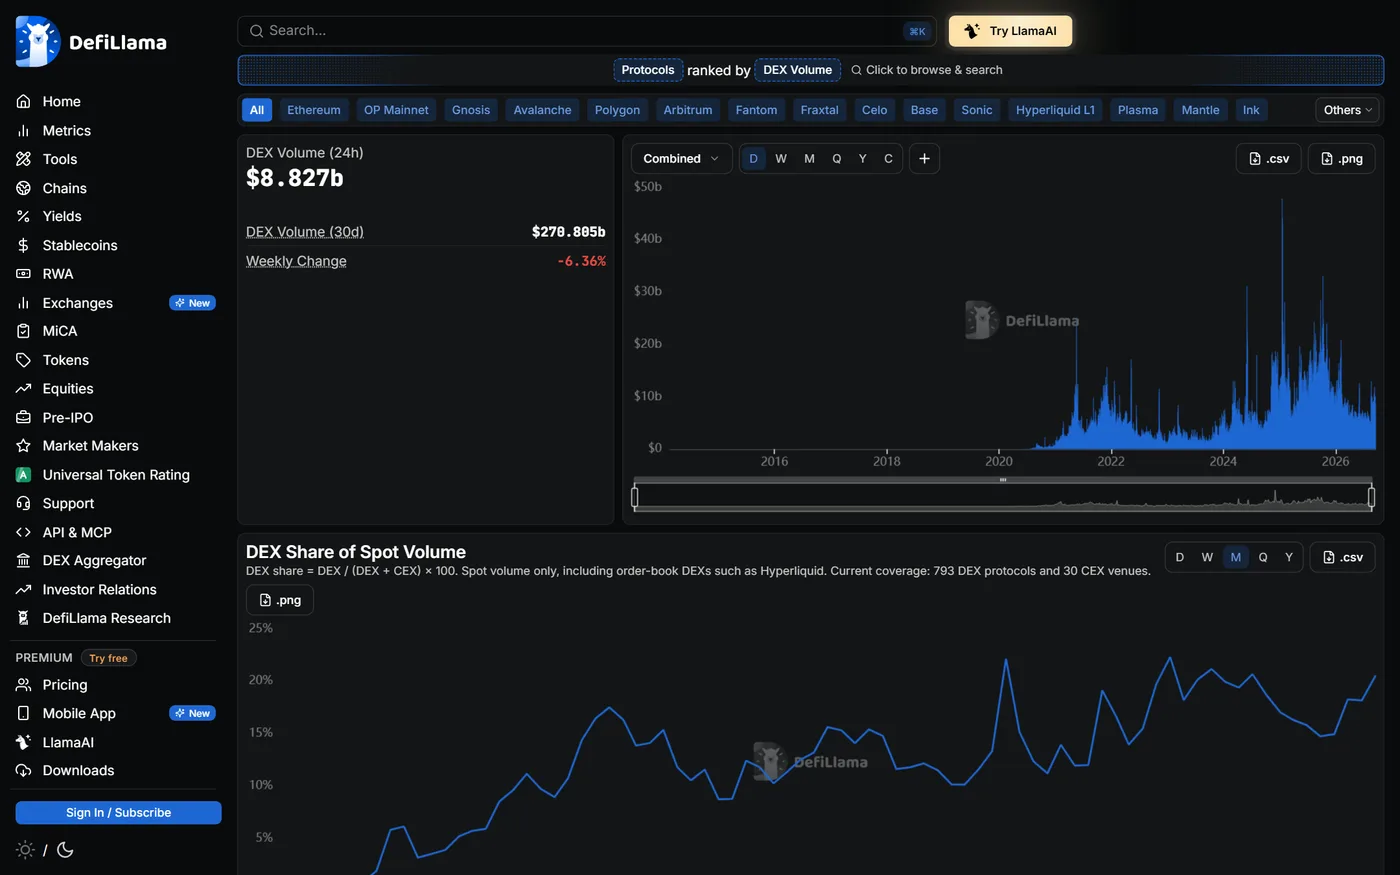Select Quarterly interval on DEX Volume chart
Viewport: 1400px width, 875px height.
pos(837,159)
